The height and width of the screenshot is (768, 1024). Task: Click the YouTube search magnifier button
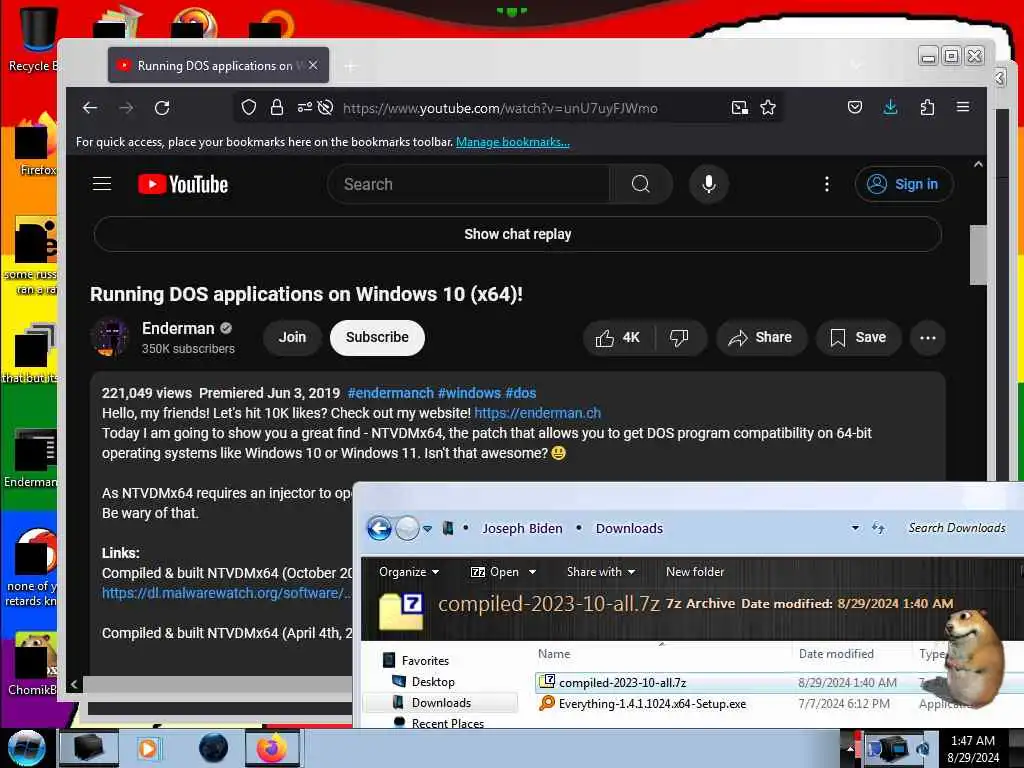tap(641, 184)
